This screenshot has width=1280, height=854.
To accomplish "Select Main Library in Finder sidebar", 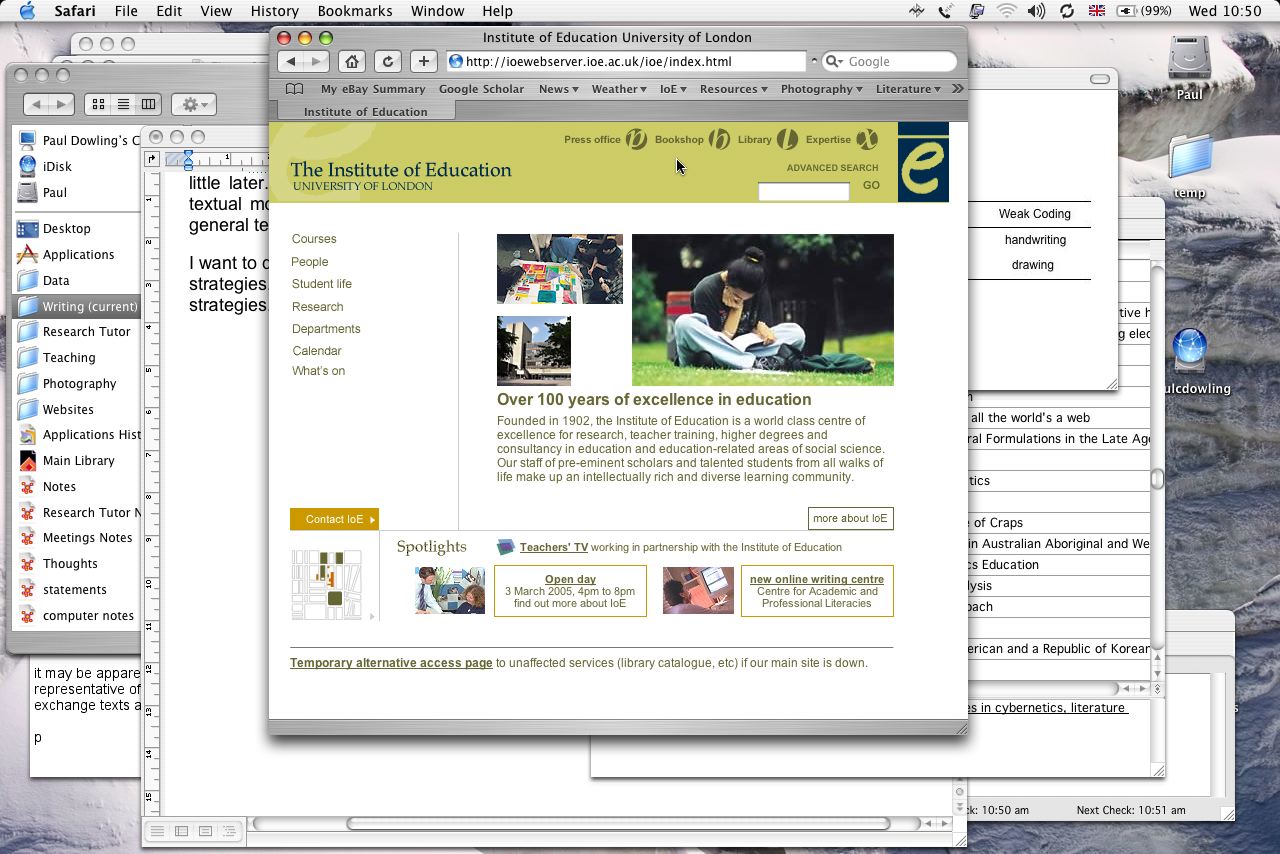I will pos(78,460).
